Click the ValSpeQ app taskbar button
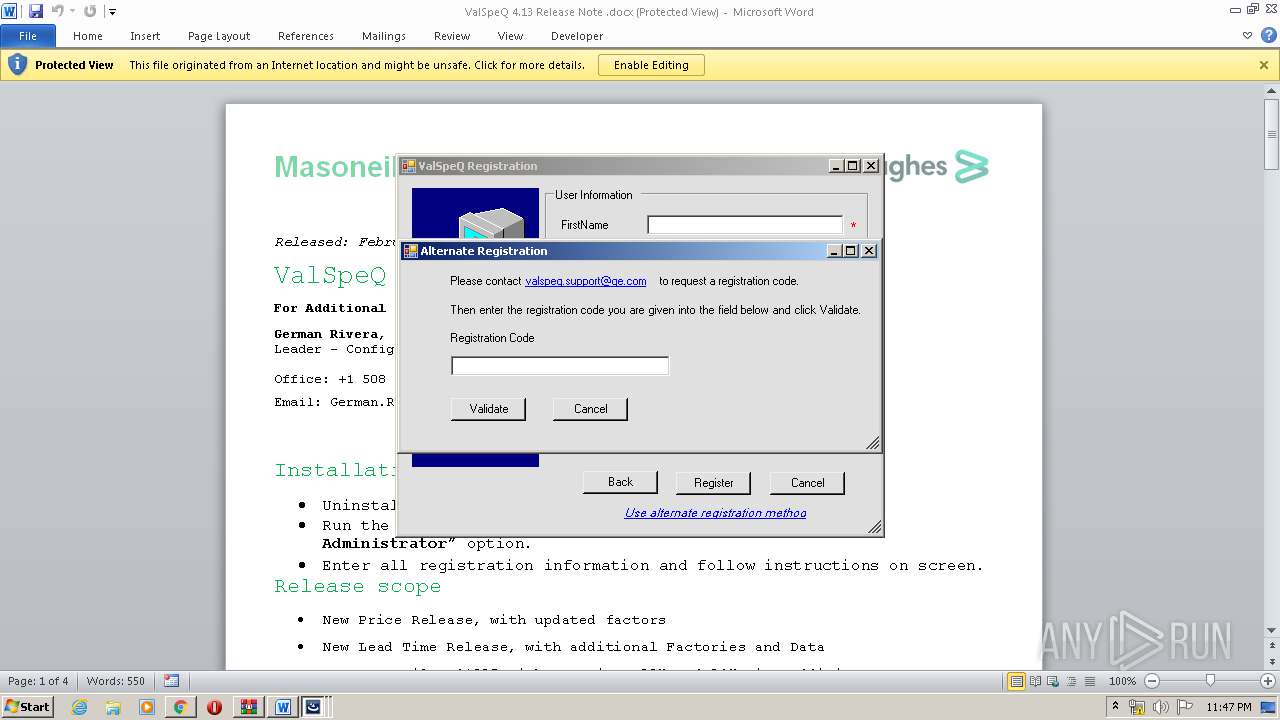Screen dimensions: 1280x720 (314, 707)
